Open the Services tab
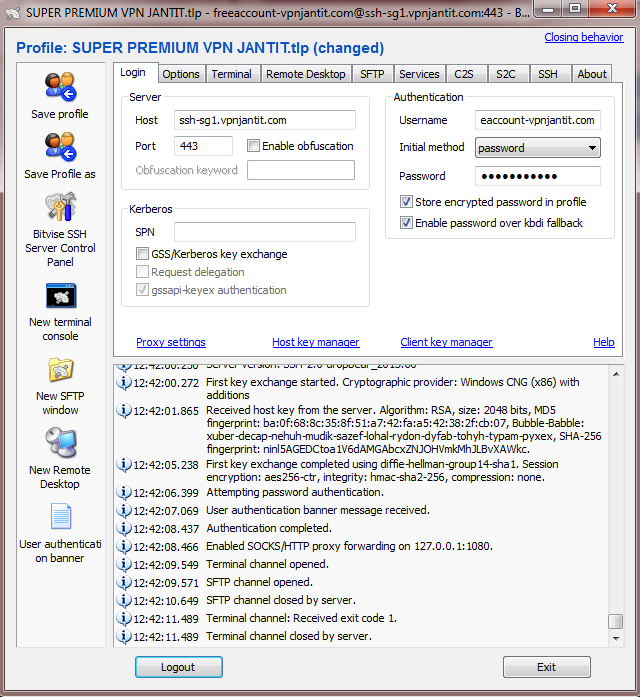The width and height of the screenshot is (640, 697). tap(419, 74)
